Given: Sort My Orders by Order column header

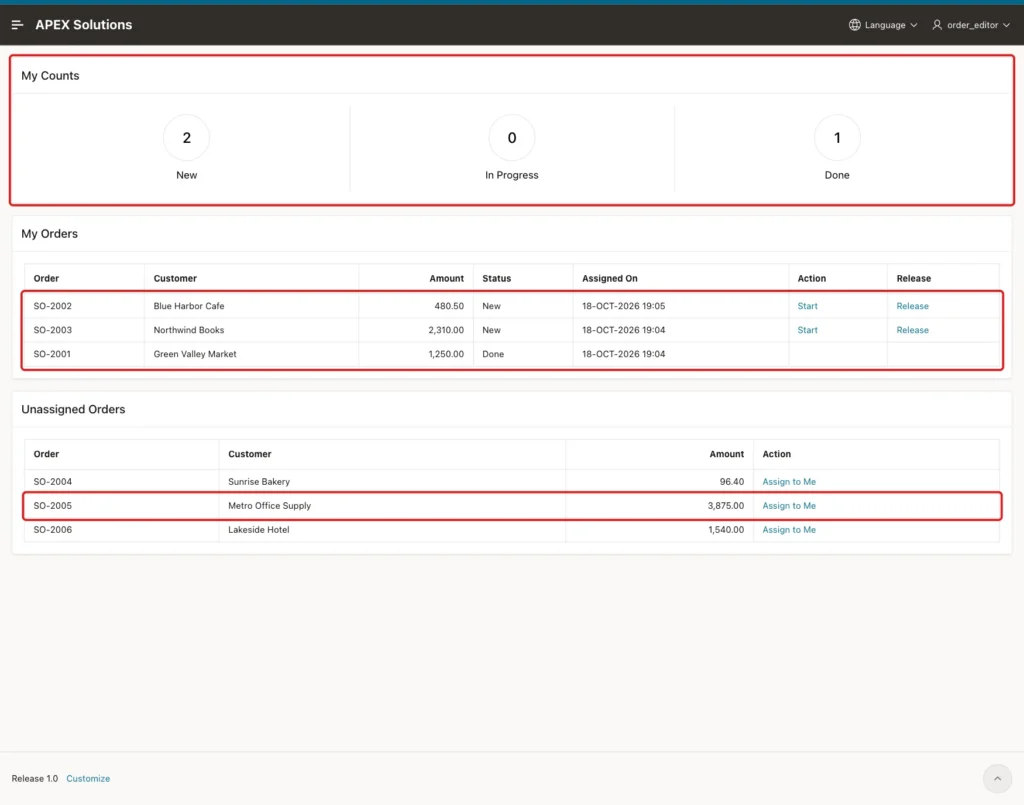Looking at the screenshot, I should 46,278.
